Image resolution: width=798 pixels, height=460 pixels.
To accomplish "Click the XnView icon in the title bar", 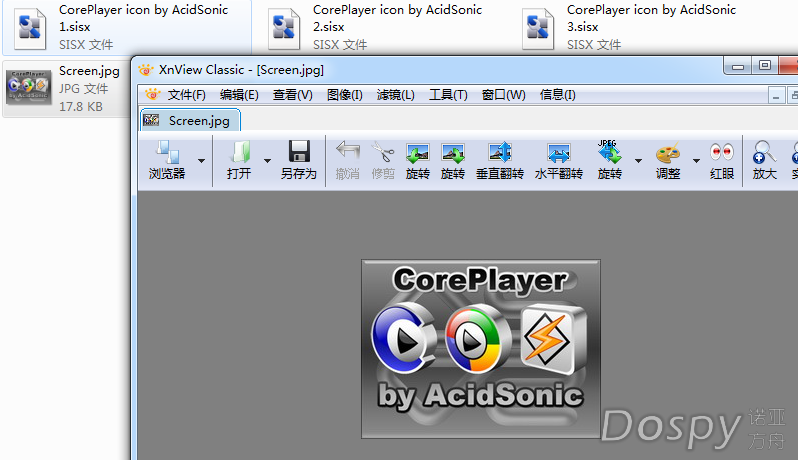I will point(146,70).
